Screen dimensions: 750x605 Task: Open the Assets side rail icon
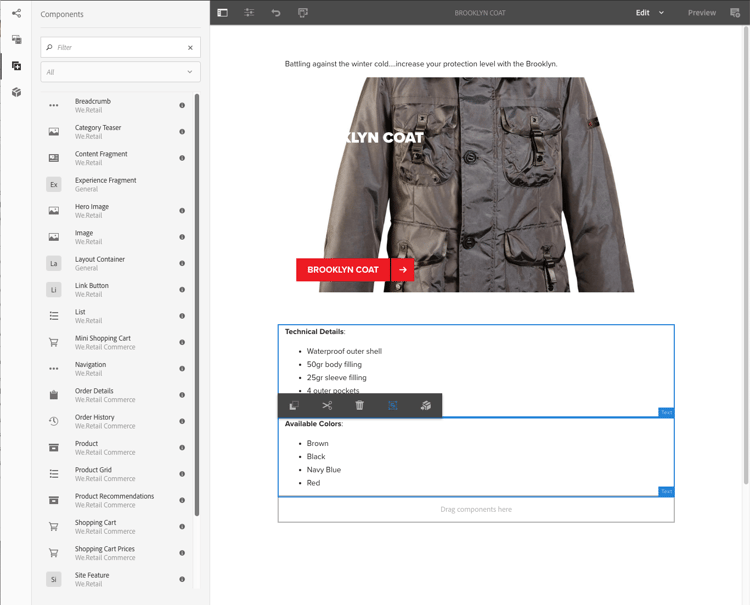(x=16, y=39)
